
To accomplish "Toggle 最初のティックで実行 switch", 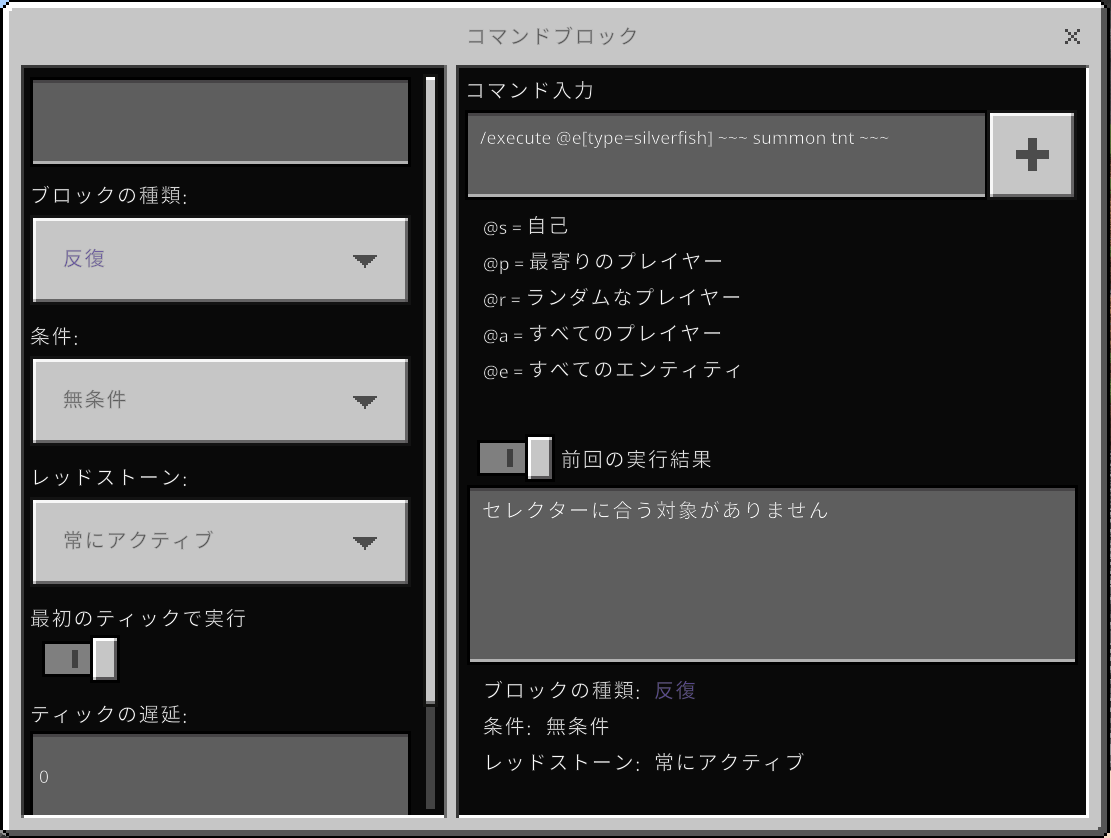I will [80, 659].
